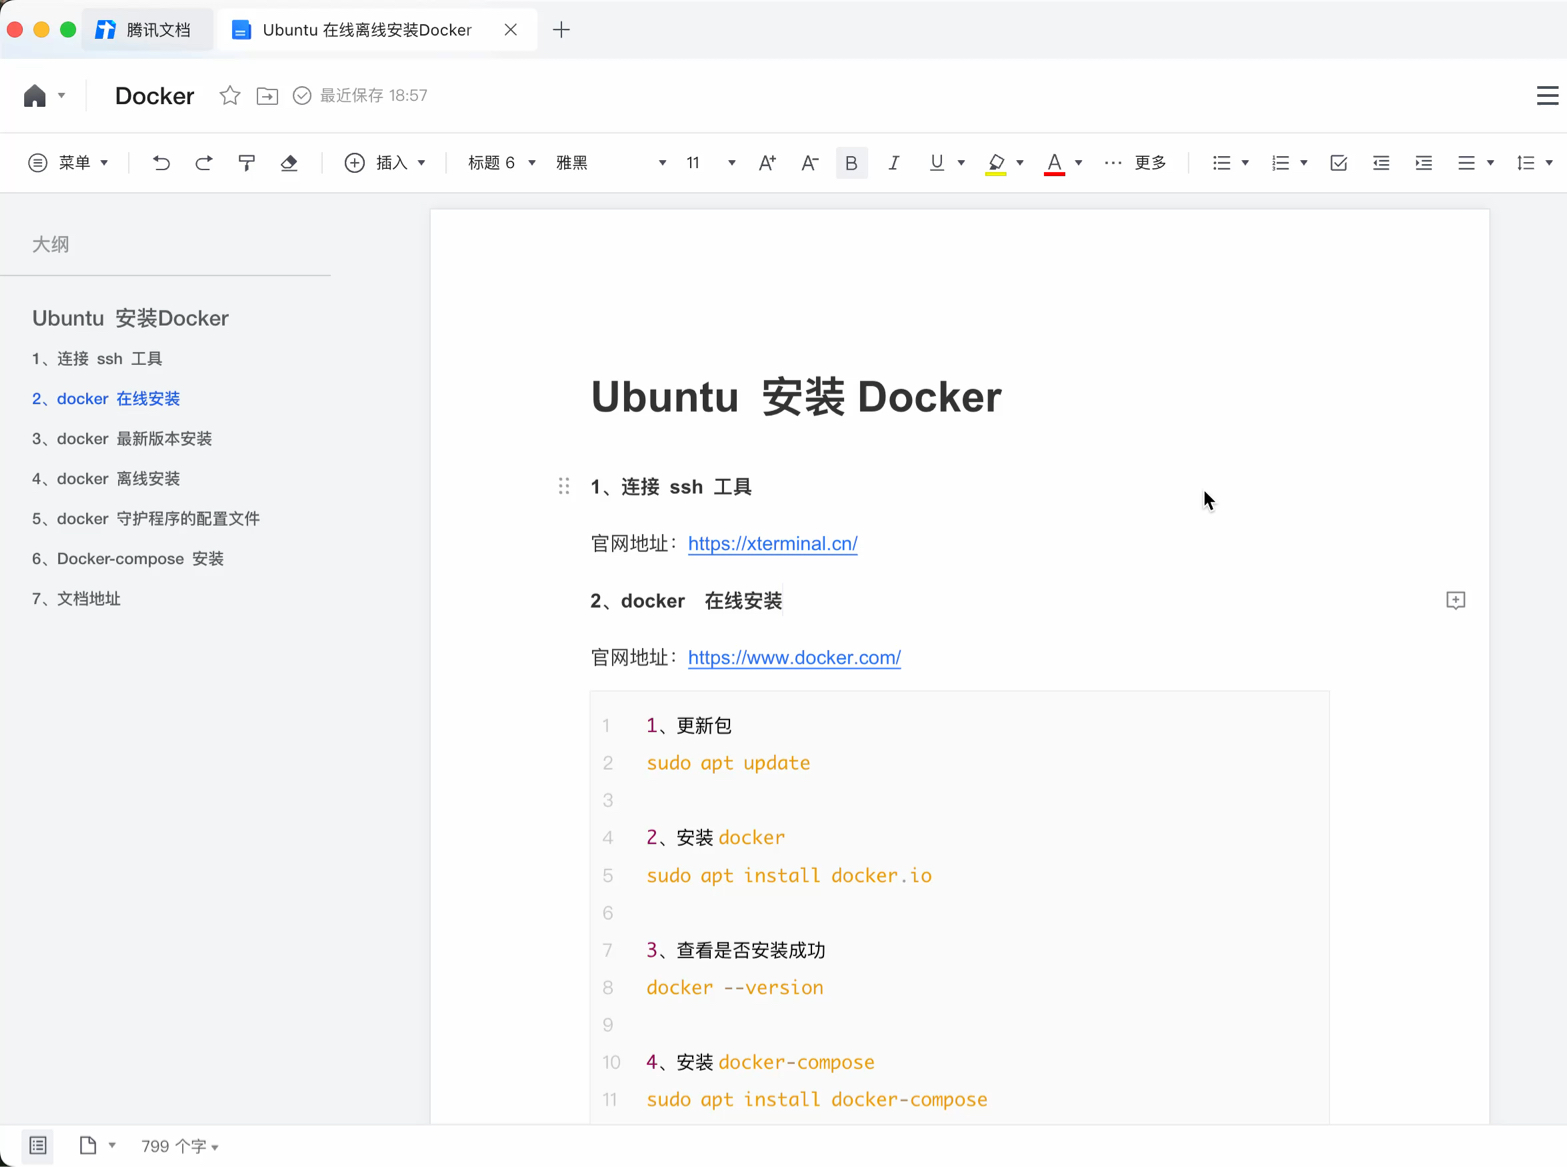
Task: Go to outline item 5、docker 守护程序的配置文件
Action: [146, 518]
